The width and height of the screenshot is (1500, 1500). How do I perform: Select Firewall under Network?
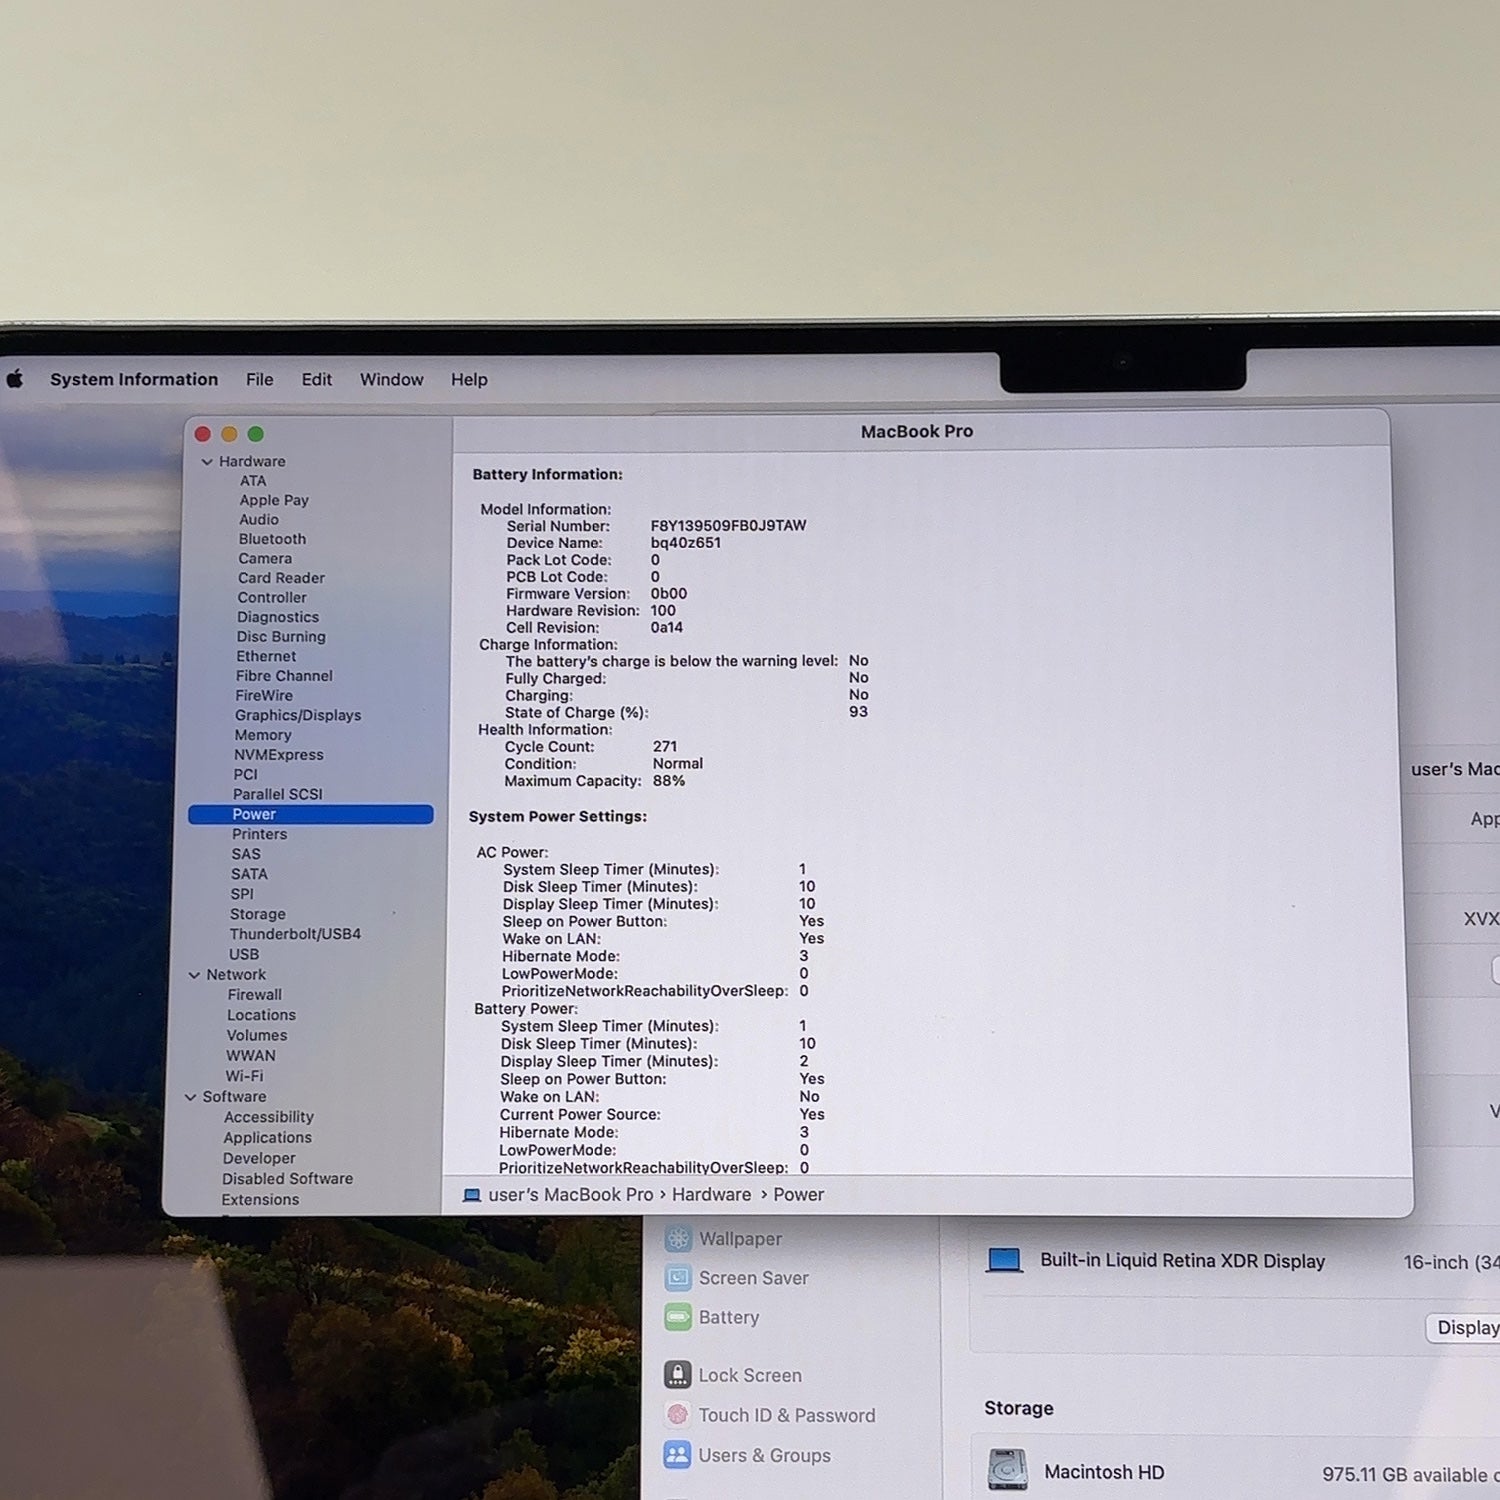tap(255, 995)
